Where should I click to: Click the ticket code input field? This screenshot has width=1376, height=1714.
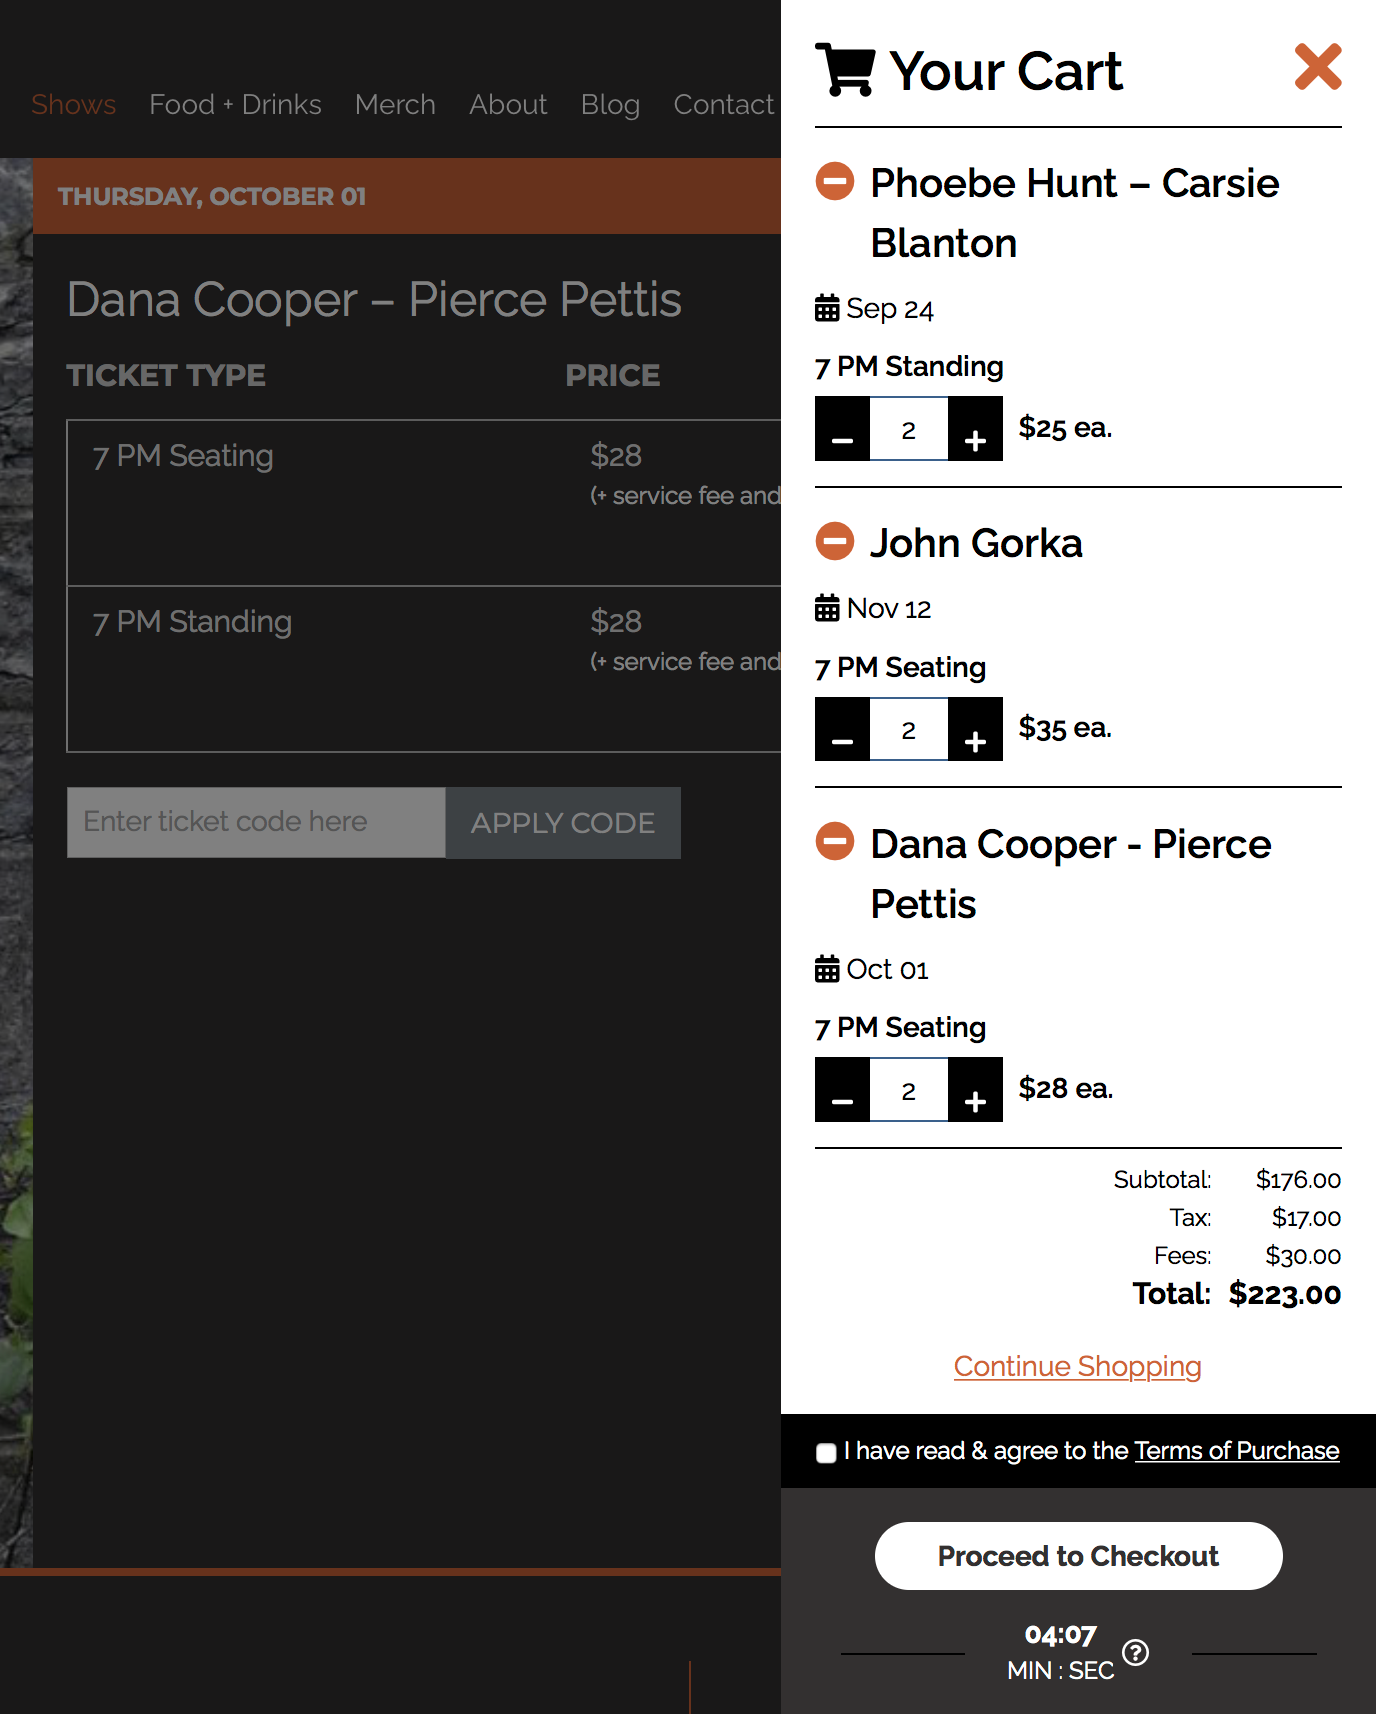pyautogui.click(x=256, y=822)
